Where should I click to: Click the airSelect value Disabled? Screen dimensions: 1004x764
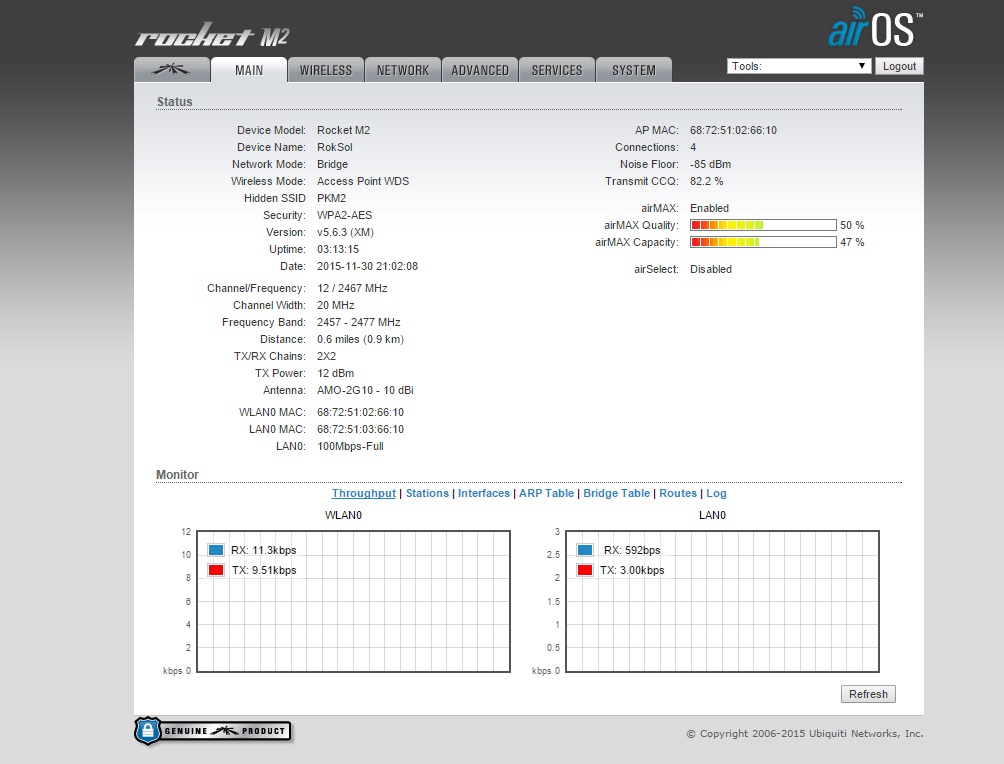(x=711, y=270)
